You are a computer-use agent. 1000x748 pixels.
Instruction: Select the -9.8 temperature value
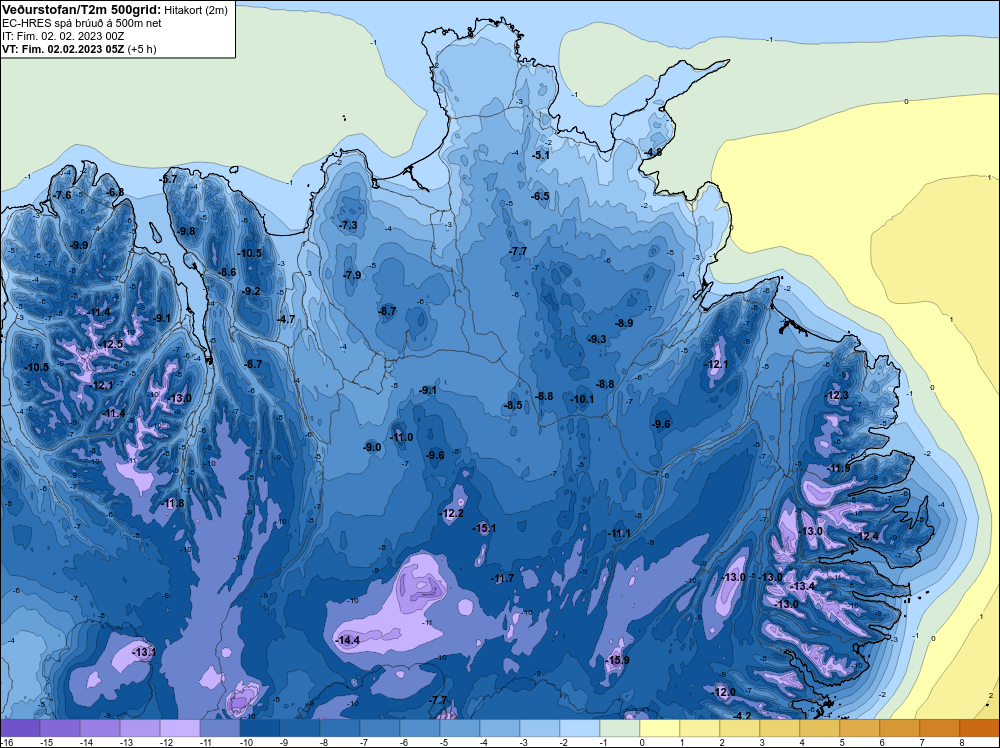[x=187, y=231]
